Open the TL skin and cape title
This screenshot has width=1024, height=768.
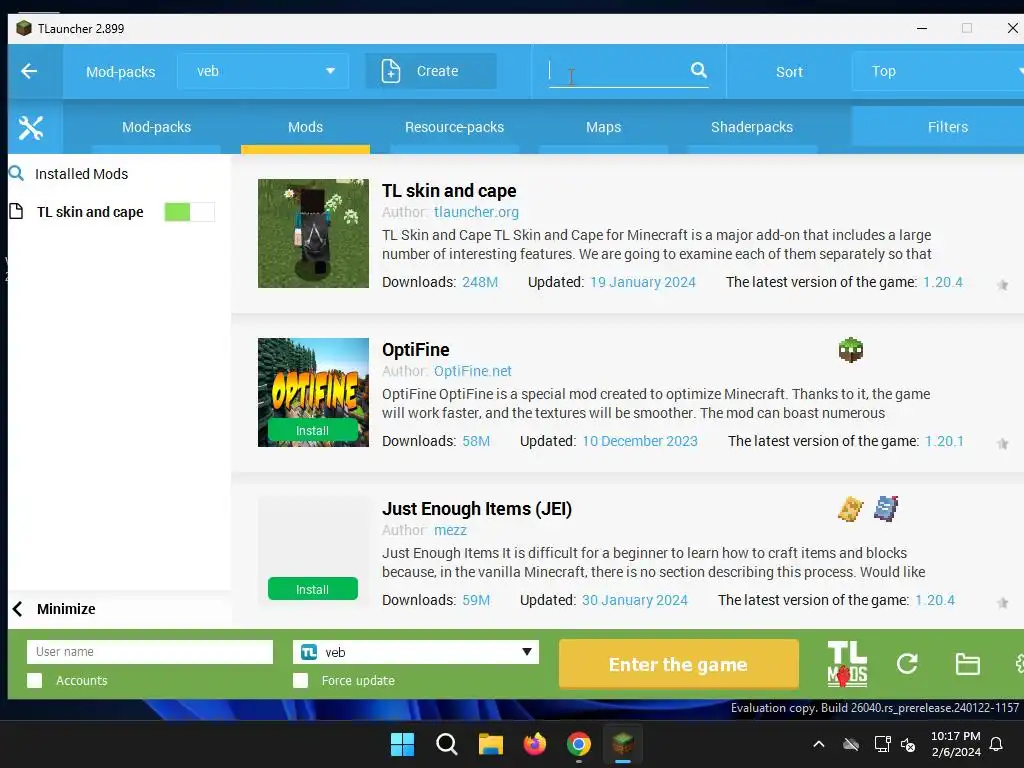coord(449,191)
